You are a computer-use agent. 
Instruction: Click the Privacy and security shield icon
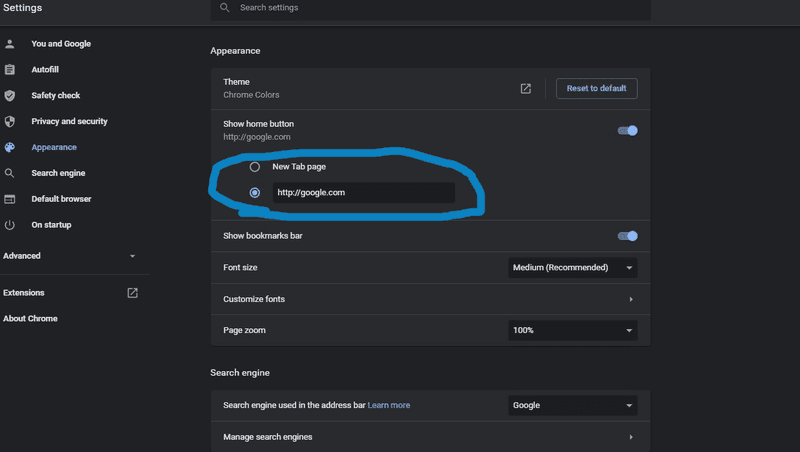coord(10,121)
